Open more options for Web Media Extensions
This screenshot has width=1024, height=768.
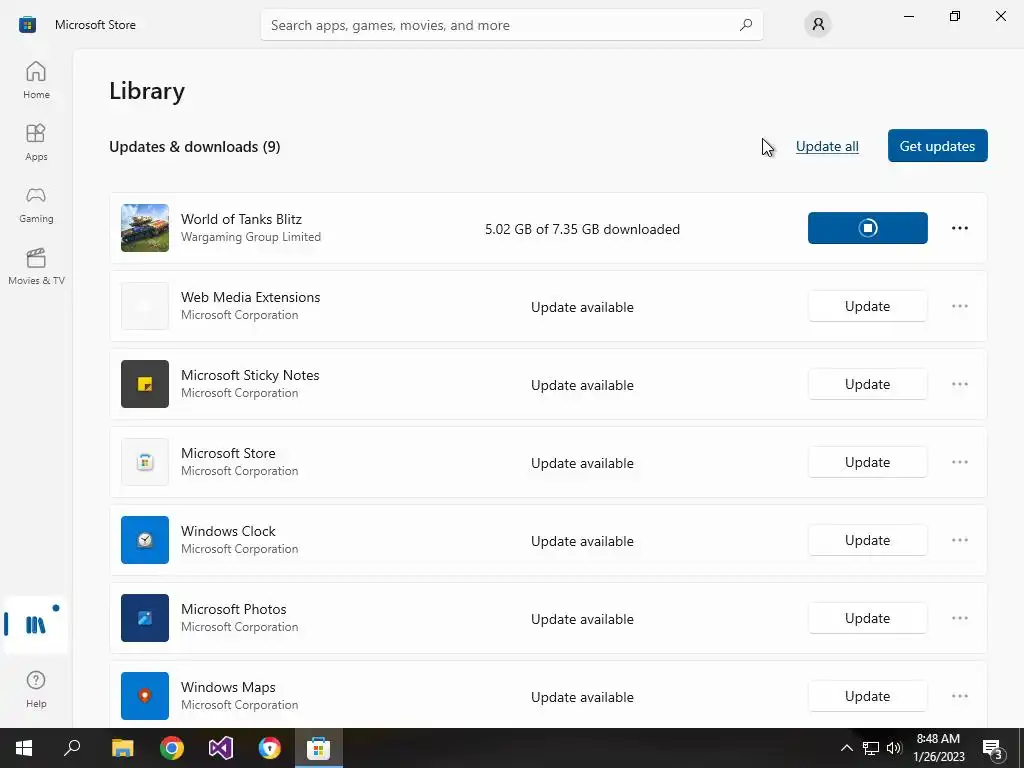(959, 306)
